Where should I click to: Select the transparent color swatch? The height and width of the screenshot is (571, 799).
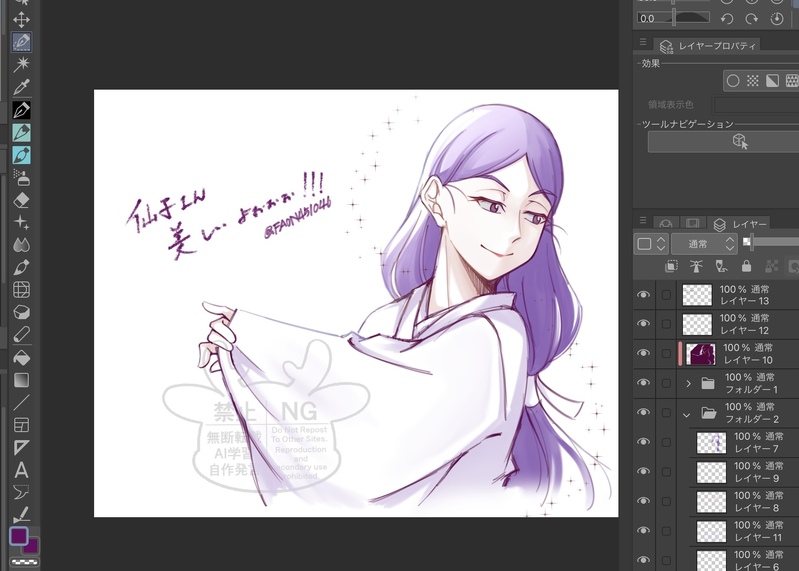pos(25,562)
